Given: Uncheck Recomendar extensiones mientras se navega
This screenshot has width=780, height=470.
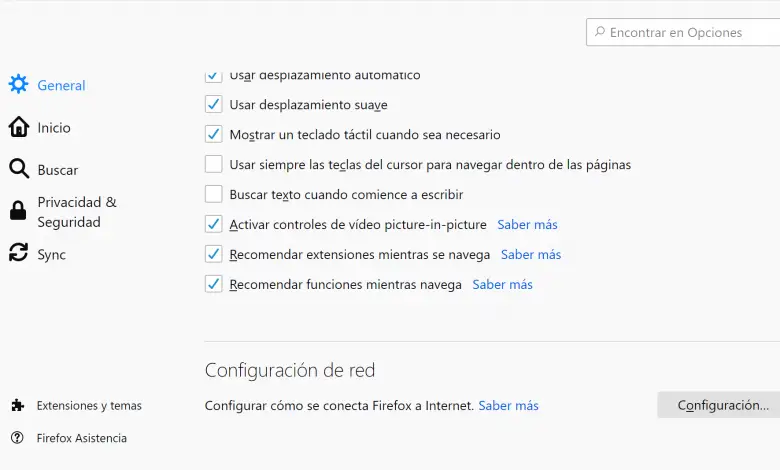Looking at the screenshot, I should pyautogui.click(x=213, y=254).
